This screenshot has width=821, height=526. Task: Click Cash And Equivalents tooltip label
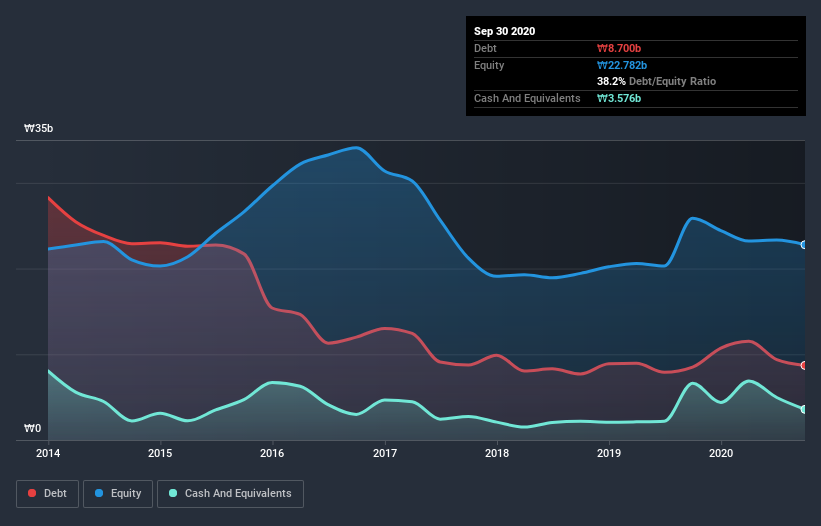(x=527, y=98)
